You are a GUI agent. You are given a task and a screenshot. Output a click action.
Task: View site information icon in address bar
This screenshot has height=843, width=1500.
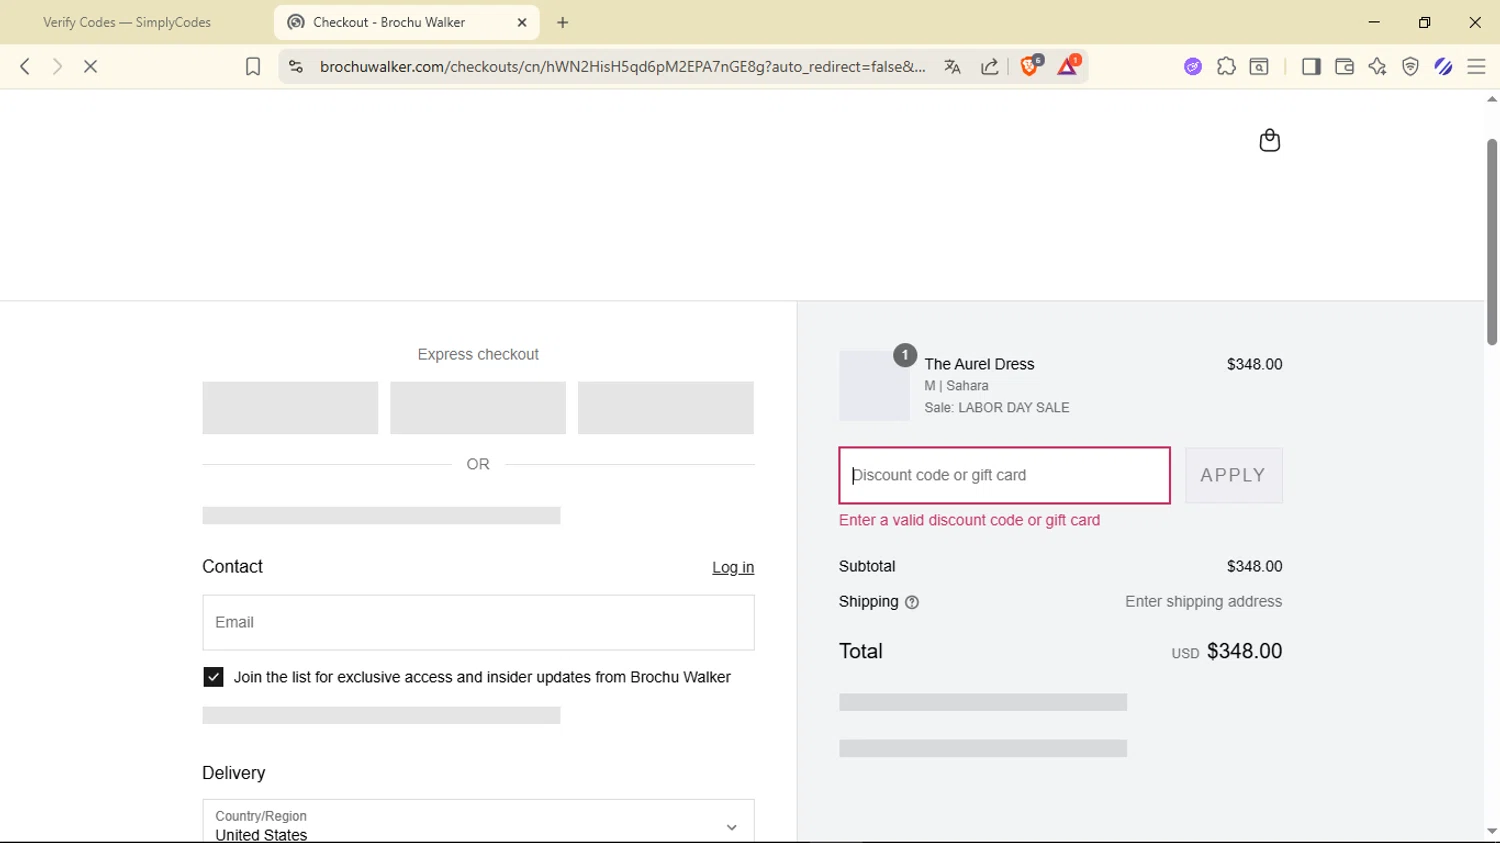pos(295,67)
